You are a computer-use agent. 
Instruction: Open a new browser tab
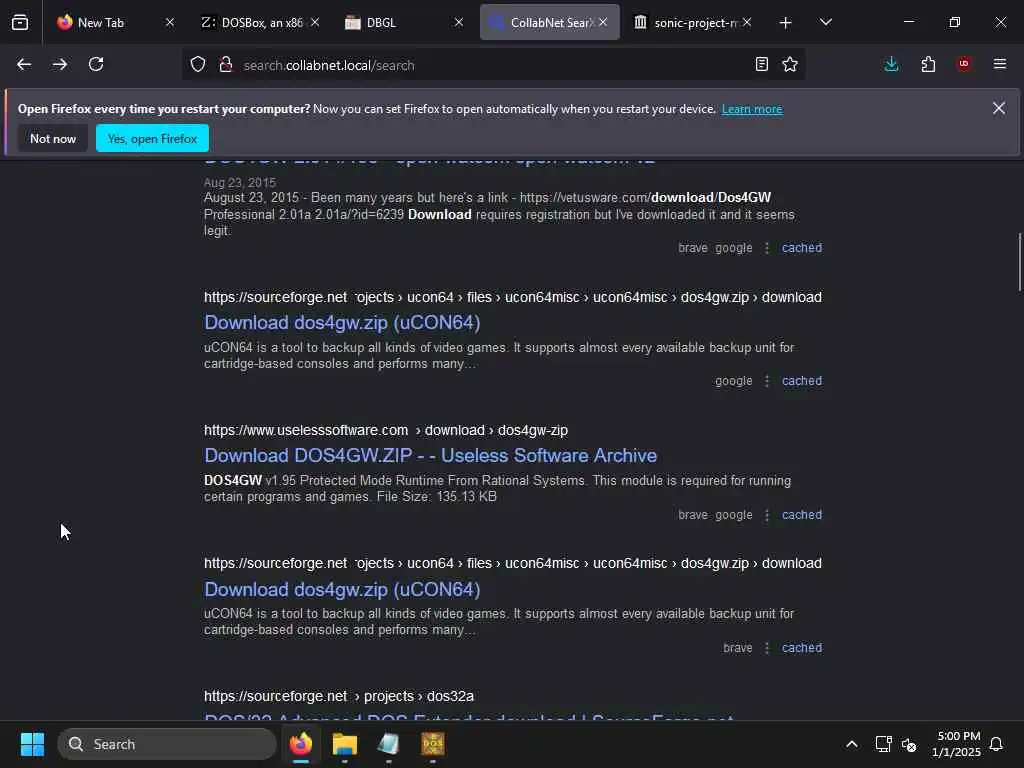[786, 23]
